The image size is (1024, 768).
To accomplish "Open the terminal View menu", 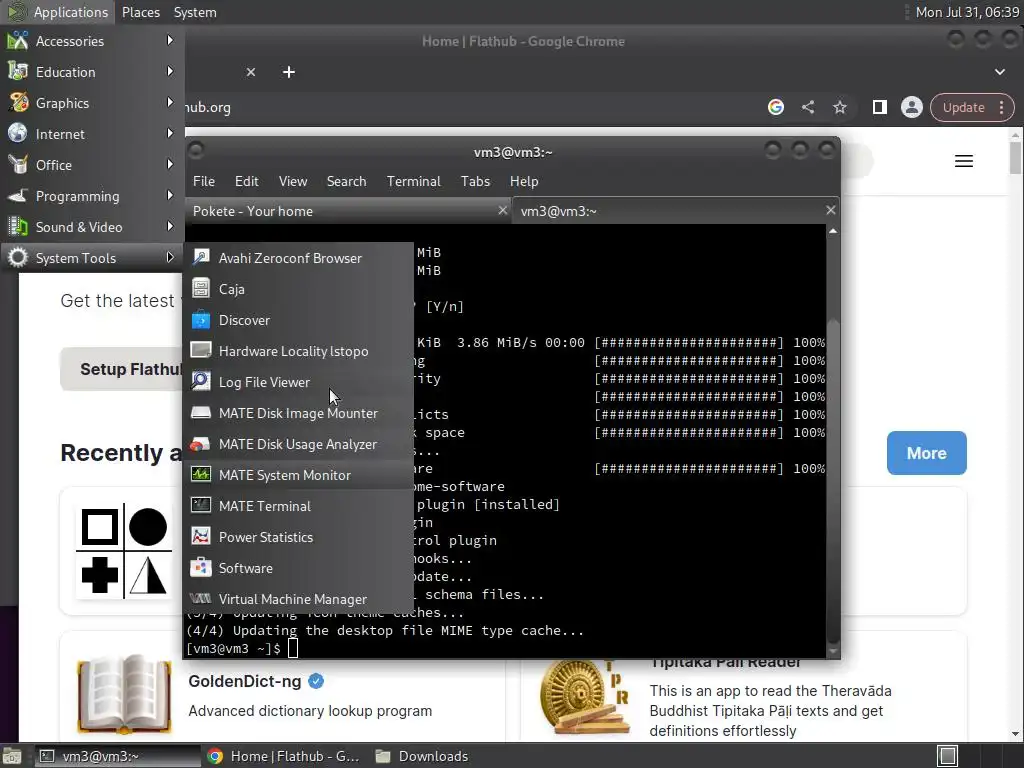I will point(293,182).
